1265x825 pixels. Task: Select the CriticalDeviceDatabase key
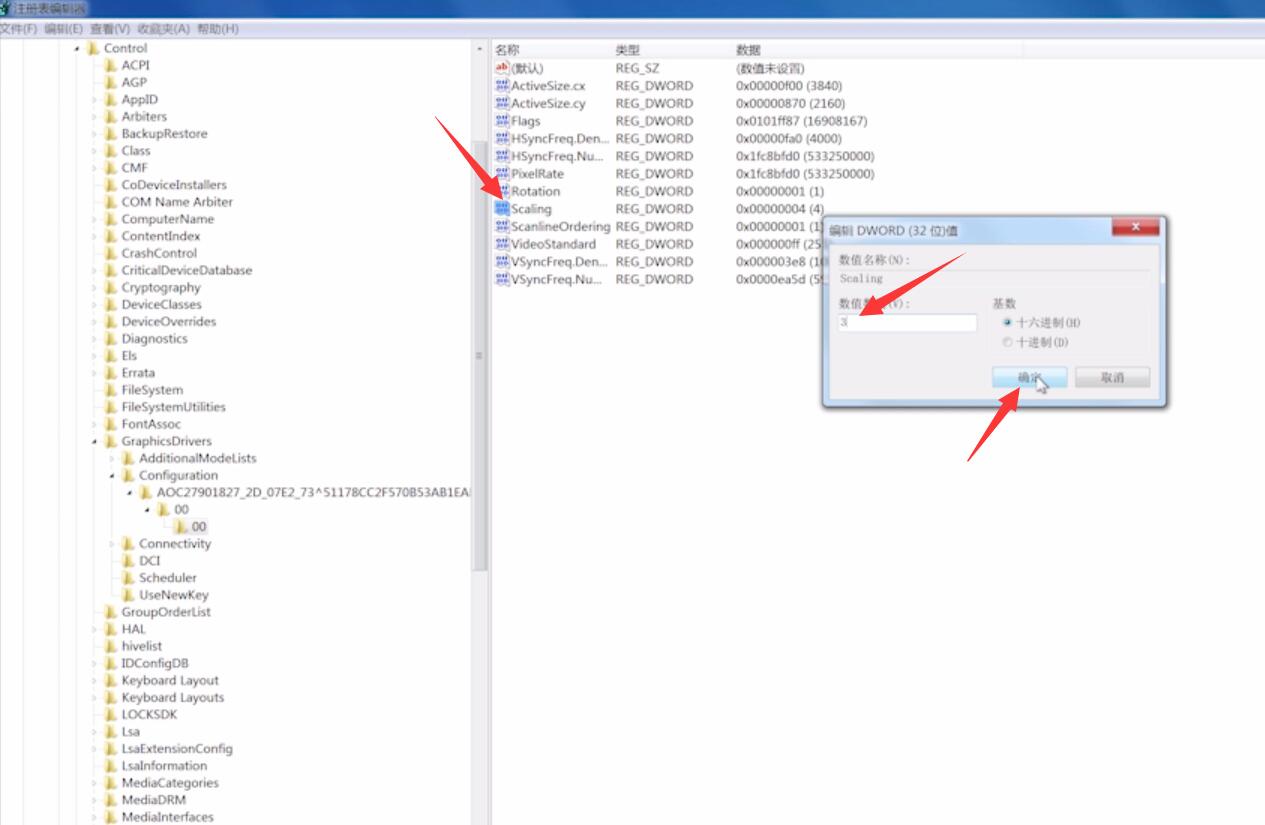[187, 270]
